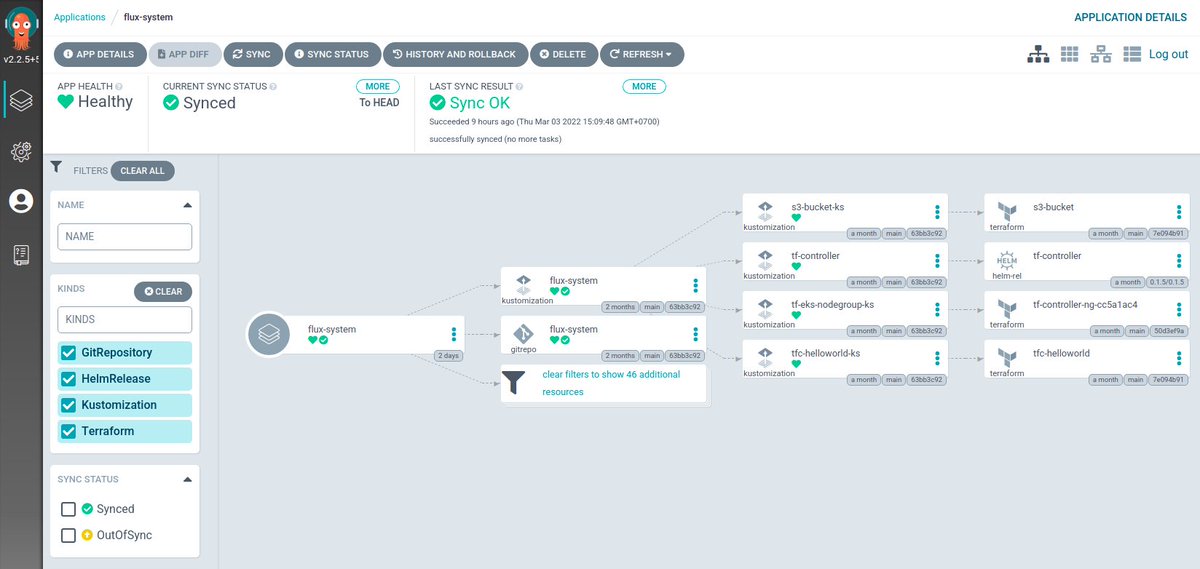Screen dimensions: 1200x569
Task: Click the tf-eks-nodegroup-ks kustomization icon
Action: [764, 309]
